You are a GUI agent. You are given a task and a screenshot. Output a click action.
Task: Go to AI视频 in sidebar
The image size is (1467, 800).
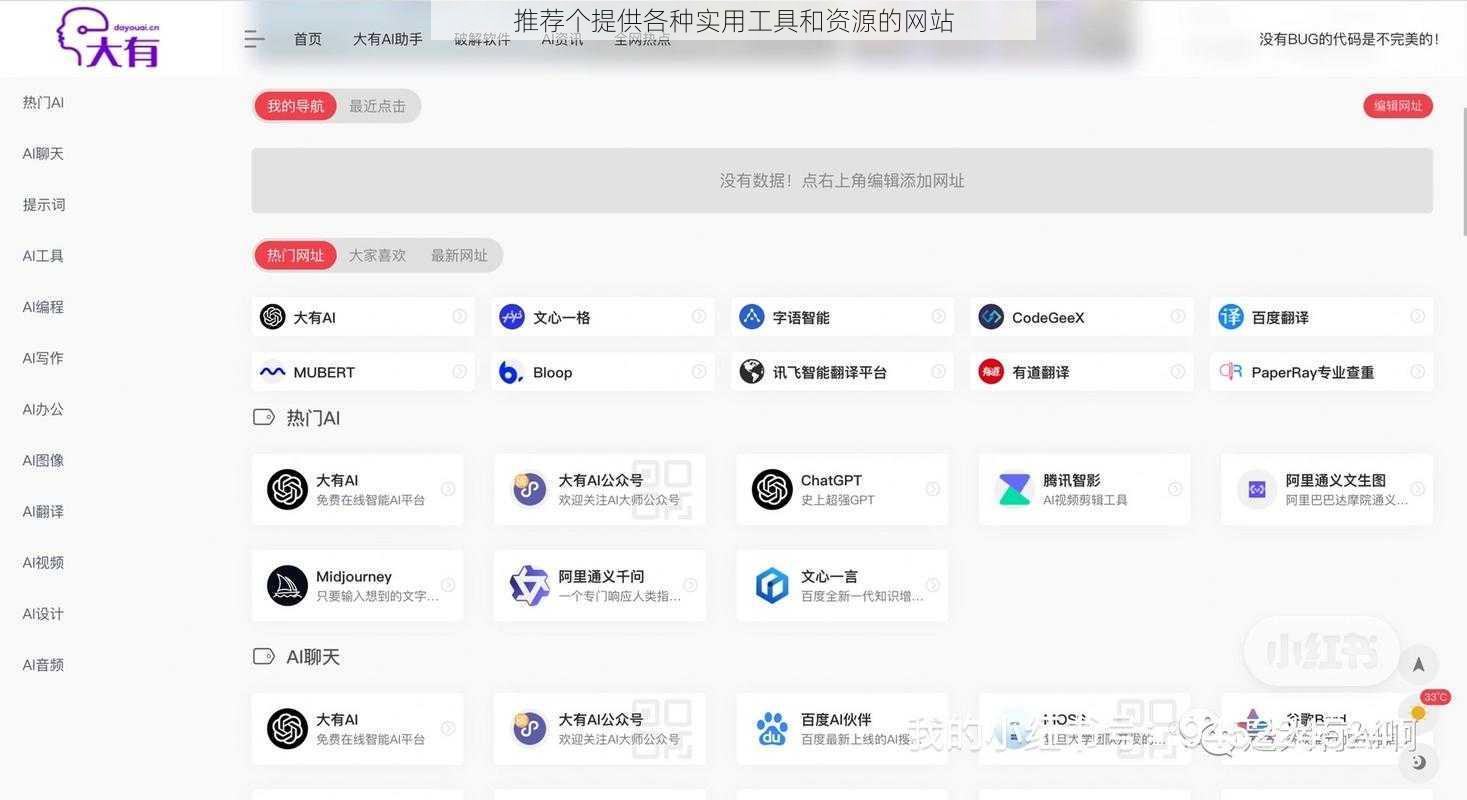[x=43, y=562]
